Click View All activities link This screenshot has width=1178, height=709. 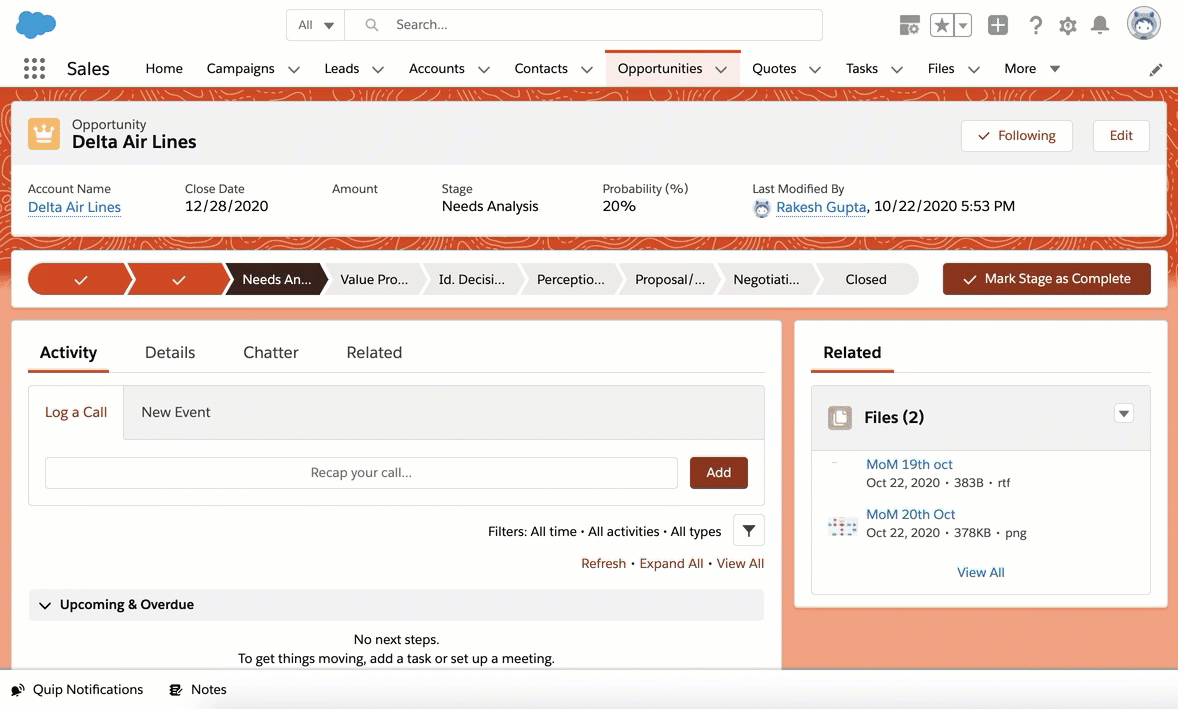tap(740, 563)
